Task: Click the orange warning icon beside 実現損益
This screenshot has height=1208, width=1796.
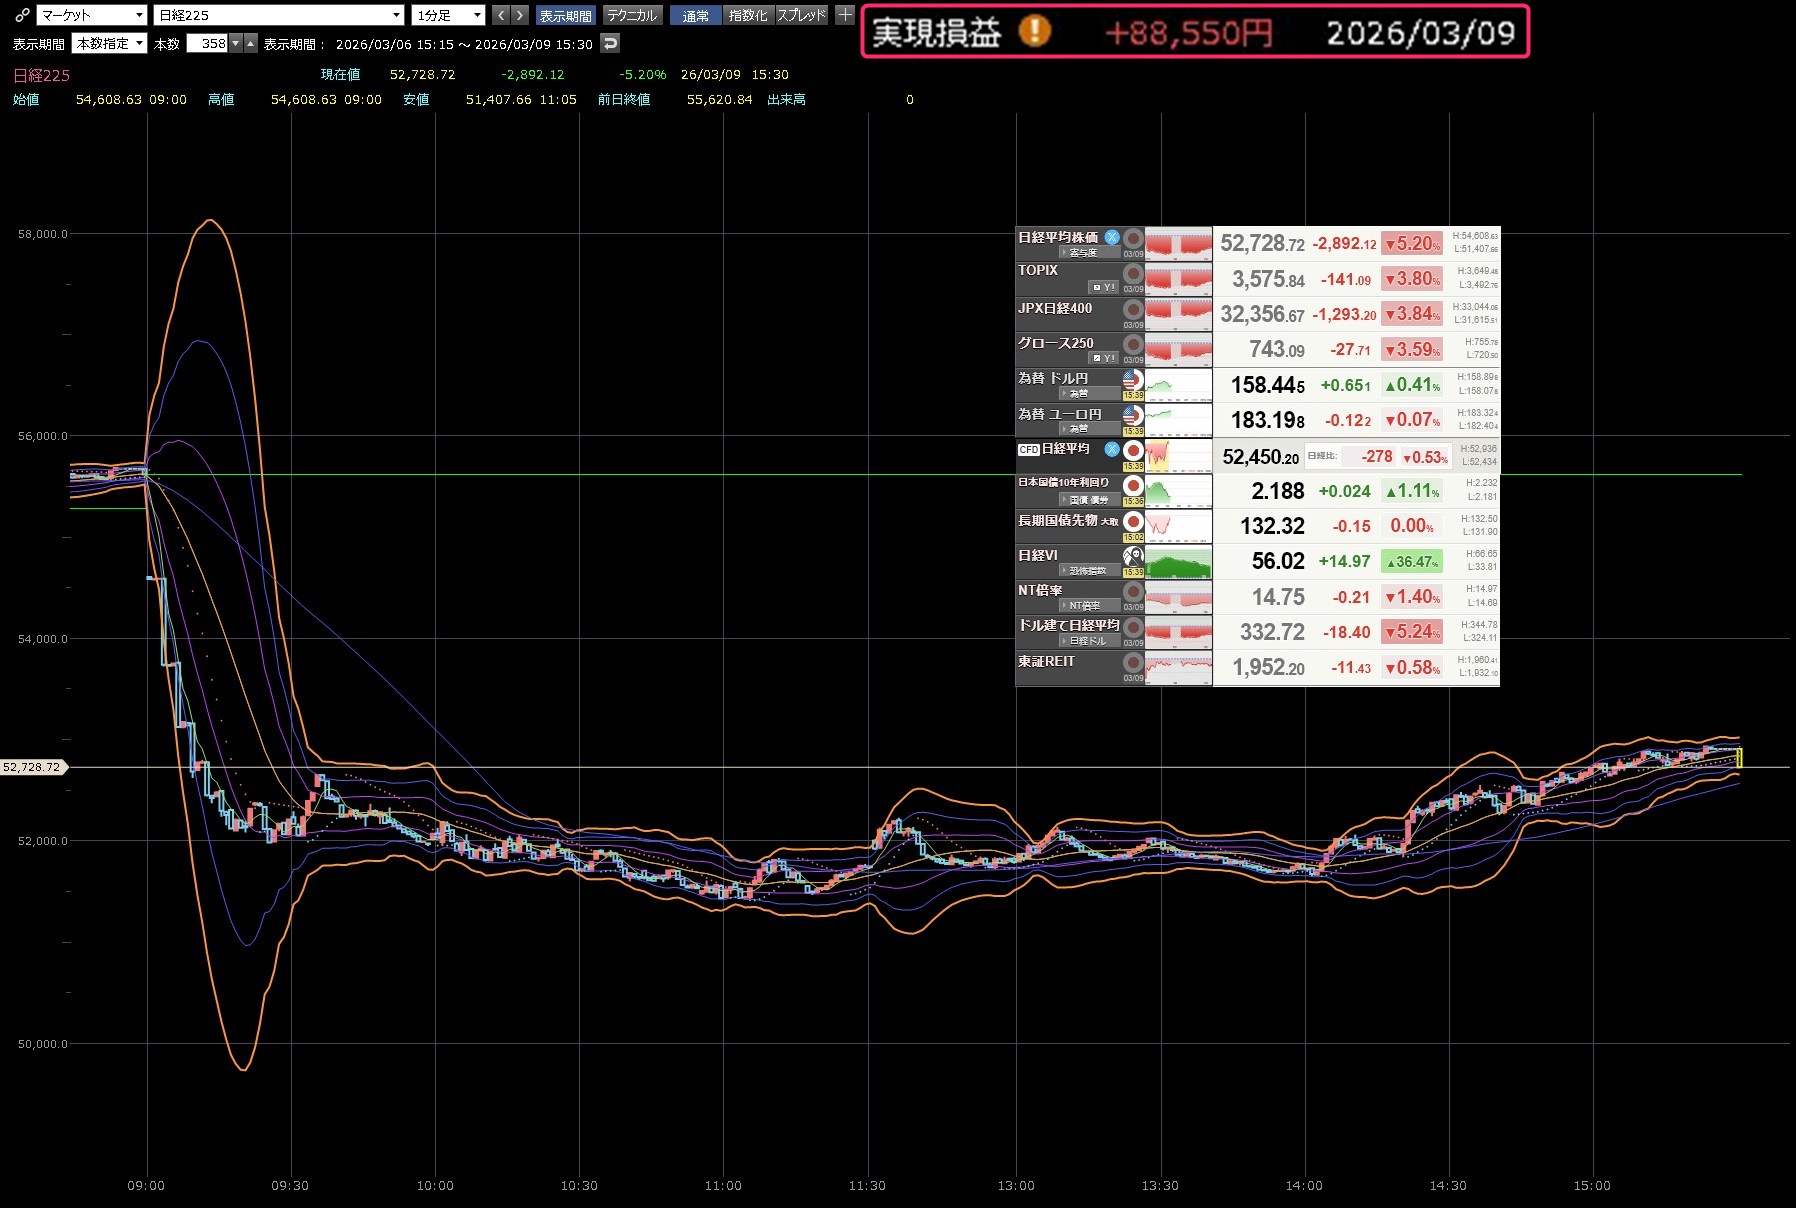Action: point(1034,32)
